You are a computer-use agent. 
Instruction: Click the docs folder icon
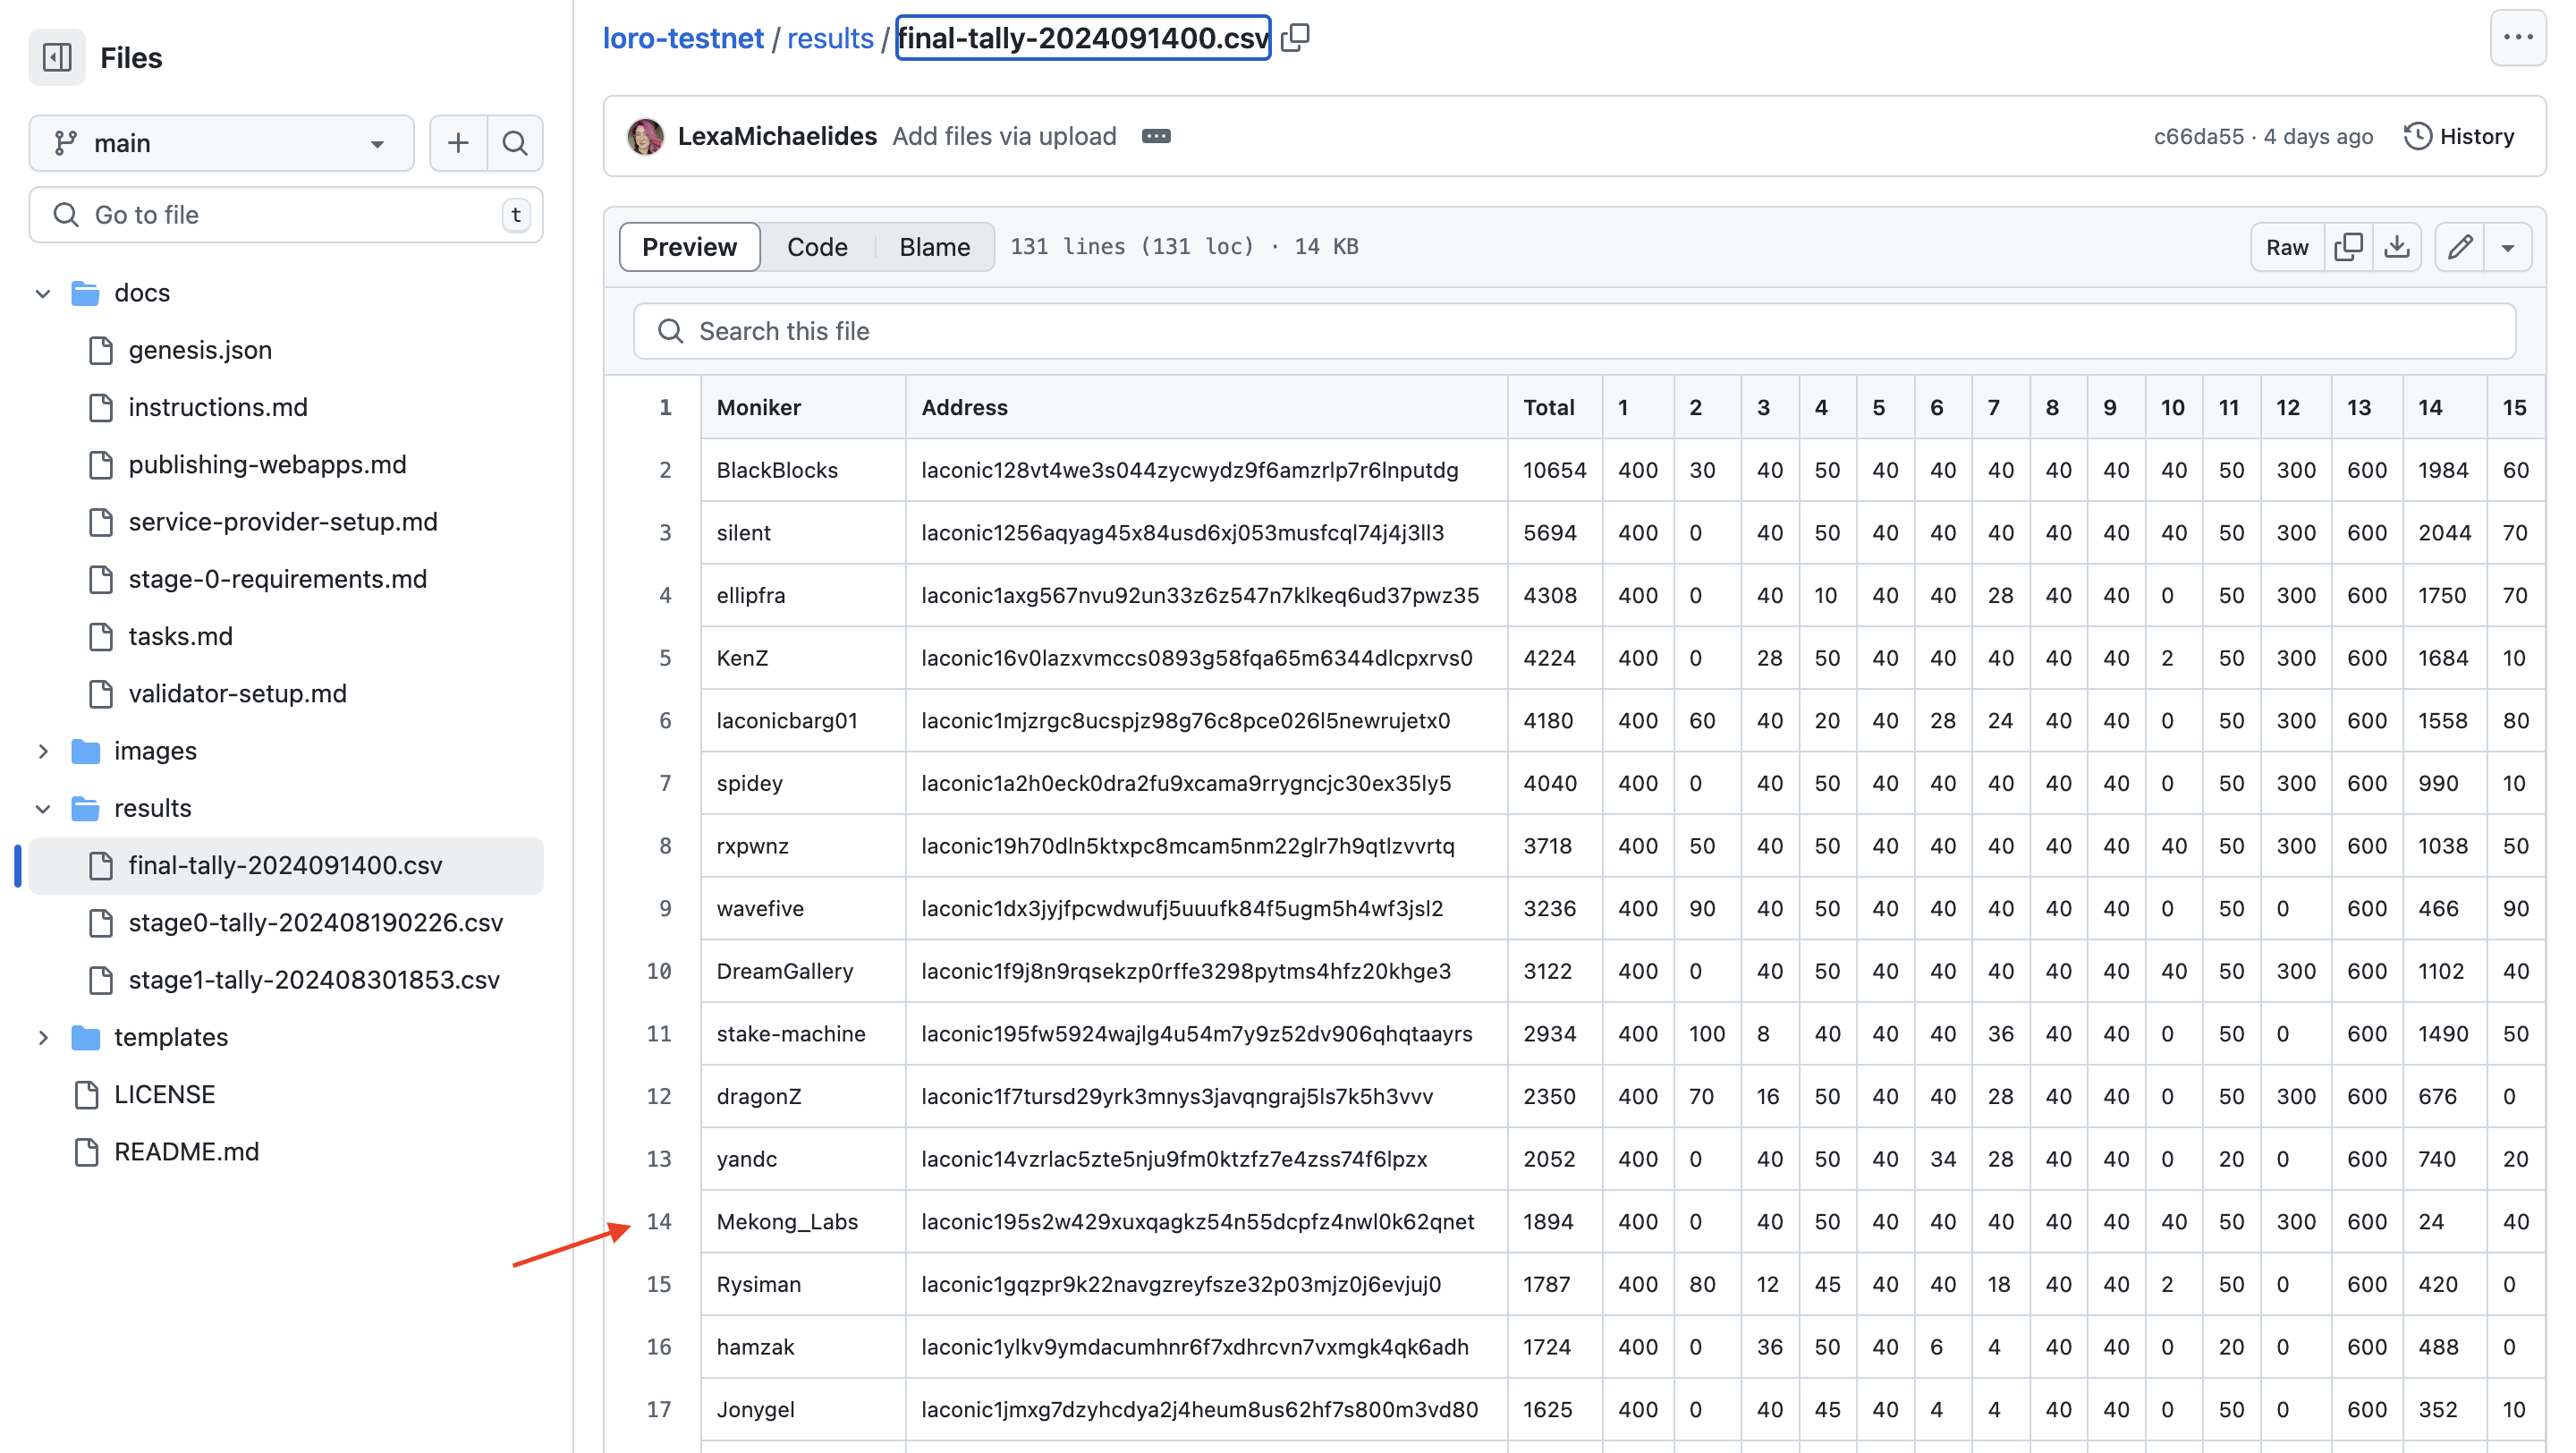pos(86,293)
